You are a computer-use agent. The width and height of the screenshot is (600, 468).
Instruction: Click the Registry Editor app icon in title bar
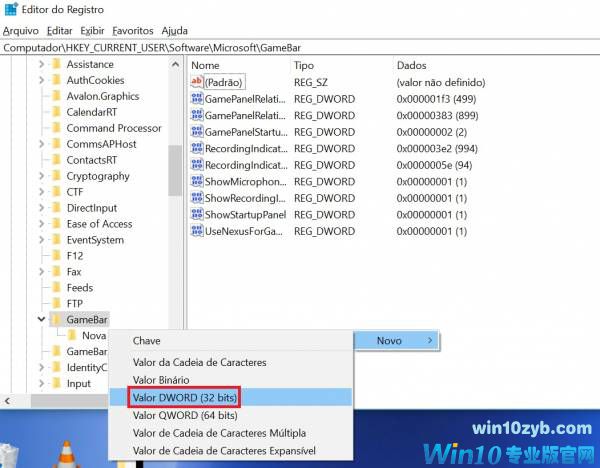(x=10, y=10)
